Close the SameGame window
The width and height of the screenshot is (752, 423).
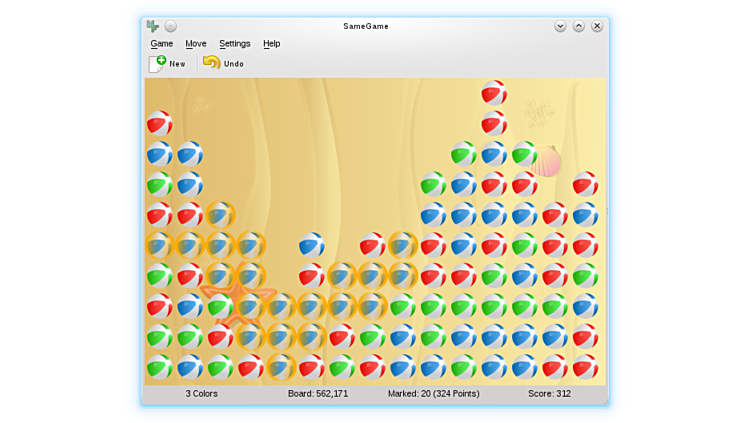(597, 26)
